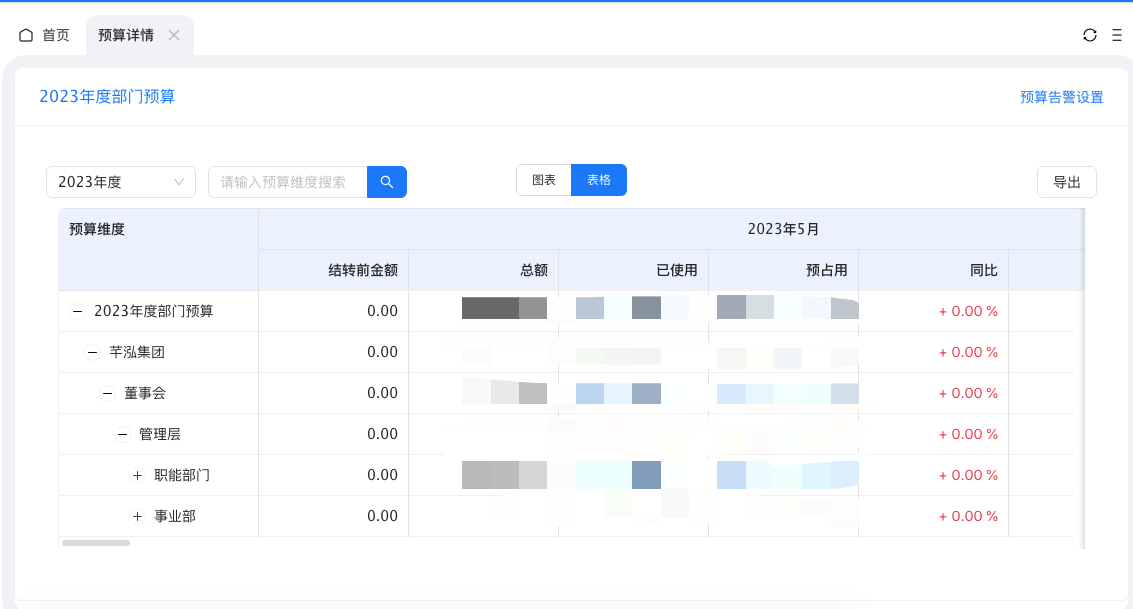Viewport: 1133px width, 609px height.
Task: Click the 导出 button
Action: [x=1066, y=182]
